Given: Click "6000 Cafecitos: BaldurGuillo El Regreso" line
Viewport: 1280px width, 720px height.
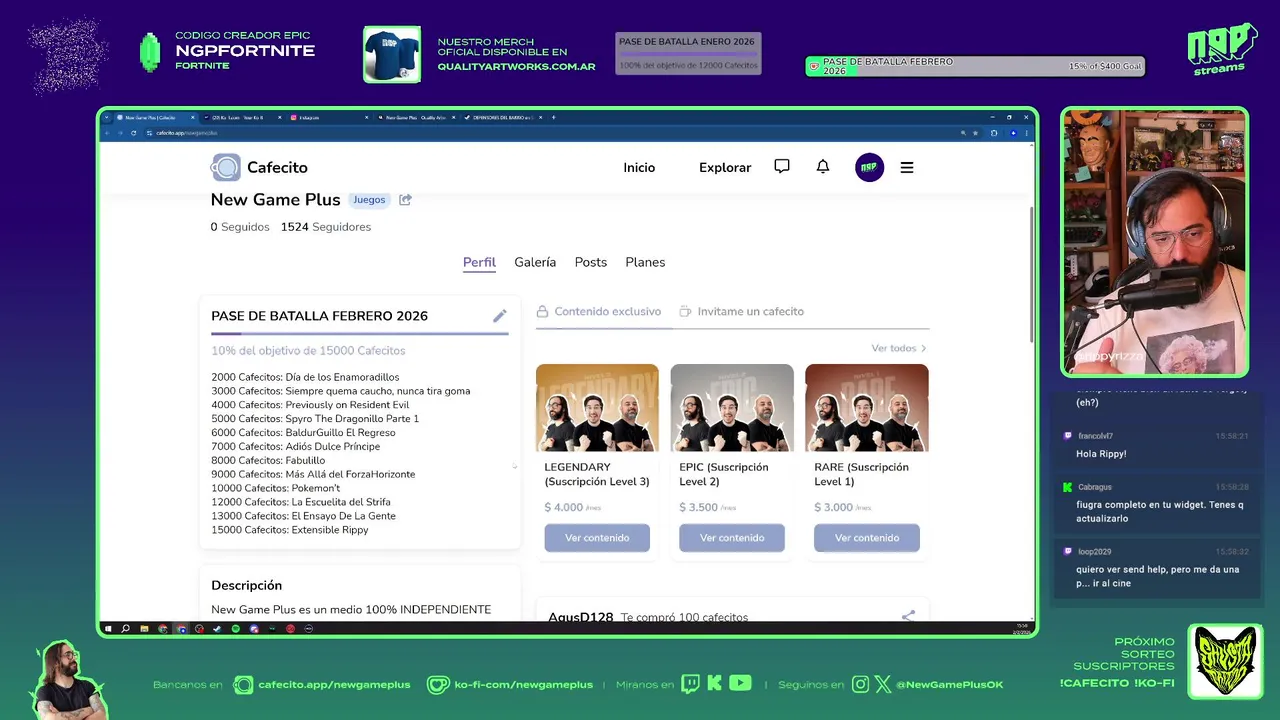Looking at the screenshot, I should [303, 432].
